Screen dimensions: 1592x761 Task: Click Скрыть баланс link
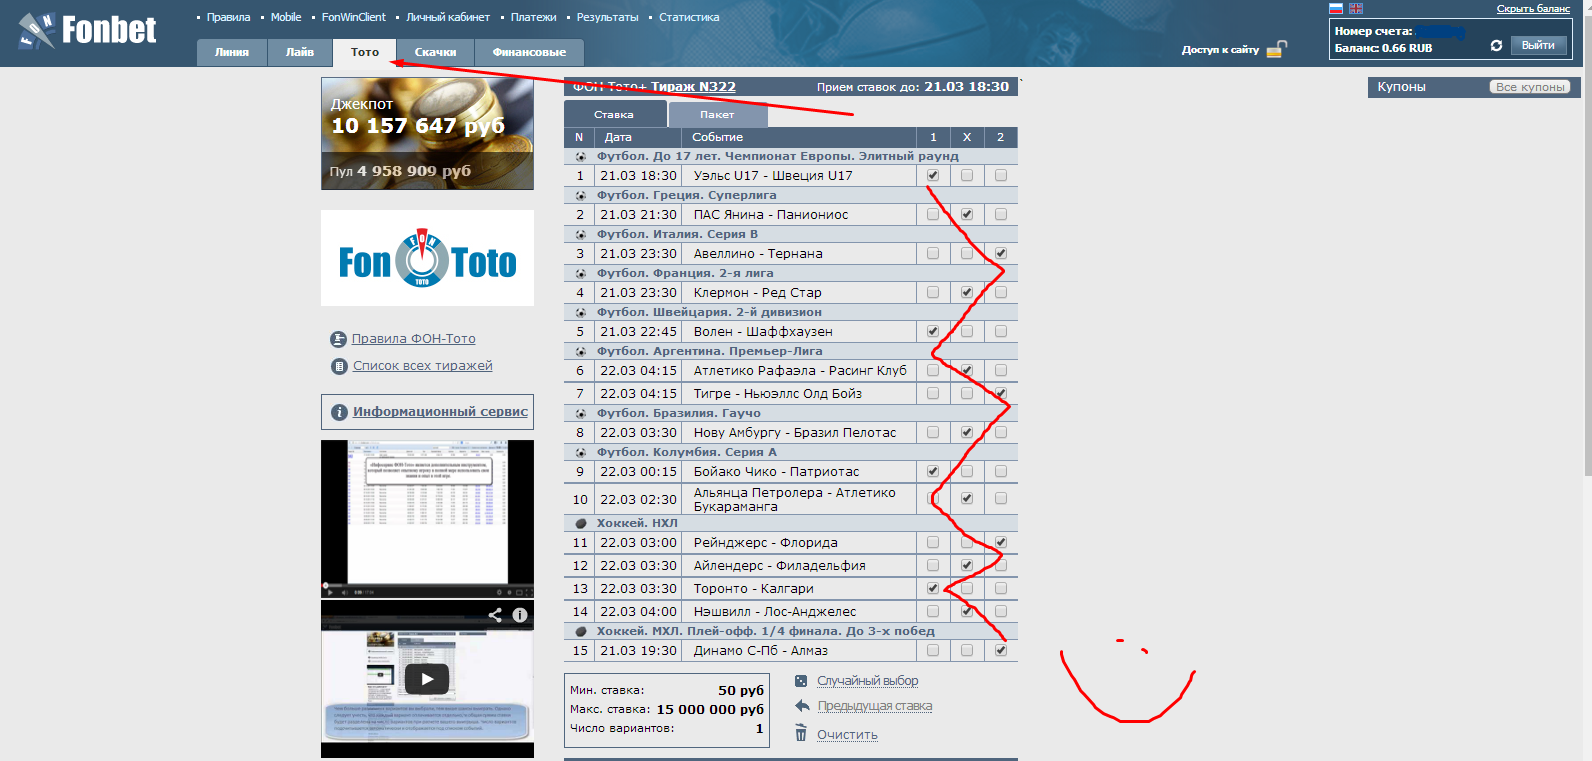(x=1533, y=8)
